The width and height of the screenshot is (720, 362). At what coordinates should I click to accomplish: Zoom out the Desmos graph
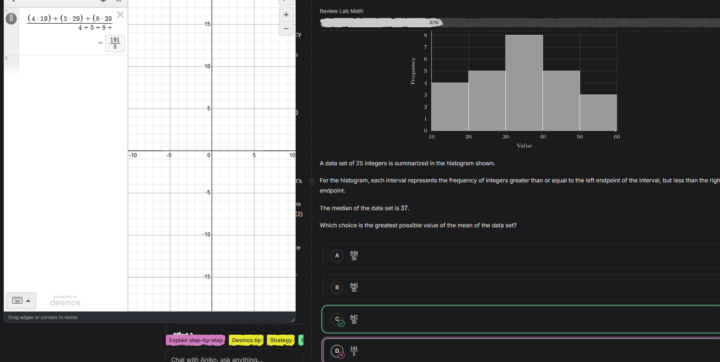(286, 28)
